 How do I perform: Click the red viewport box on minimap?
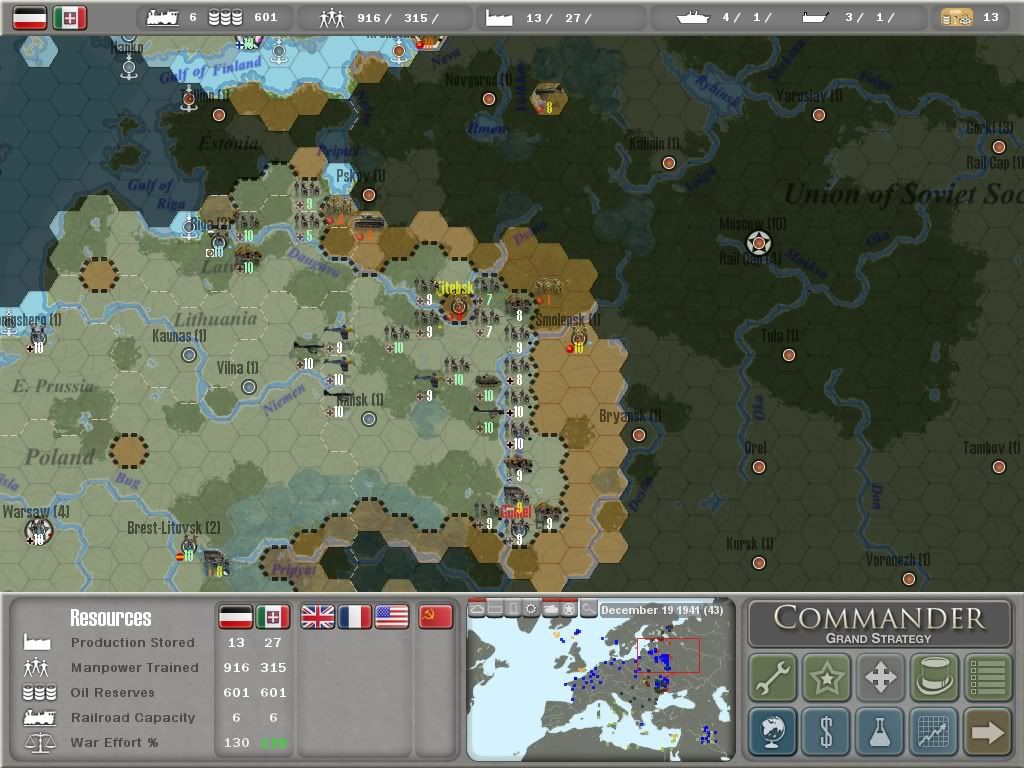click(x=668, y=655)
